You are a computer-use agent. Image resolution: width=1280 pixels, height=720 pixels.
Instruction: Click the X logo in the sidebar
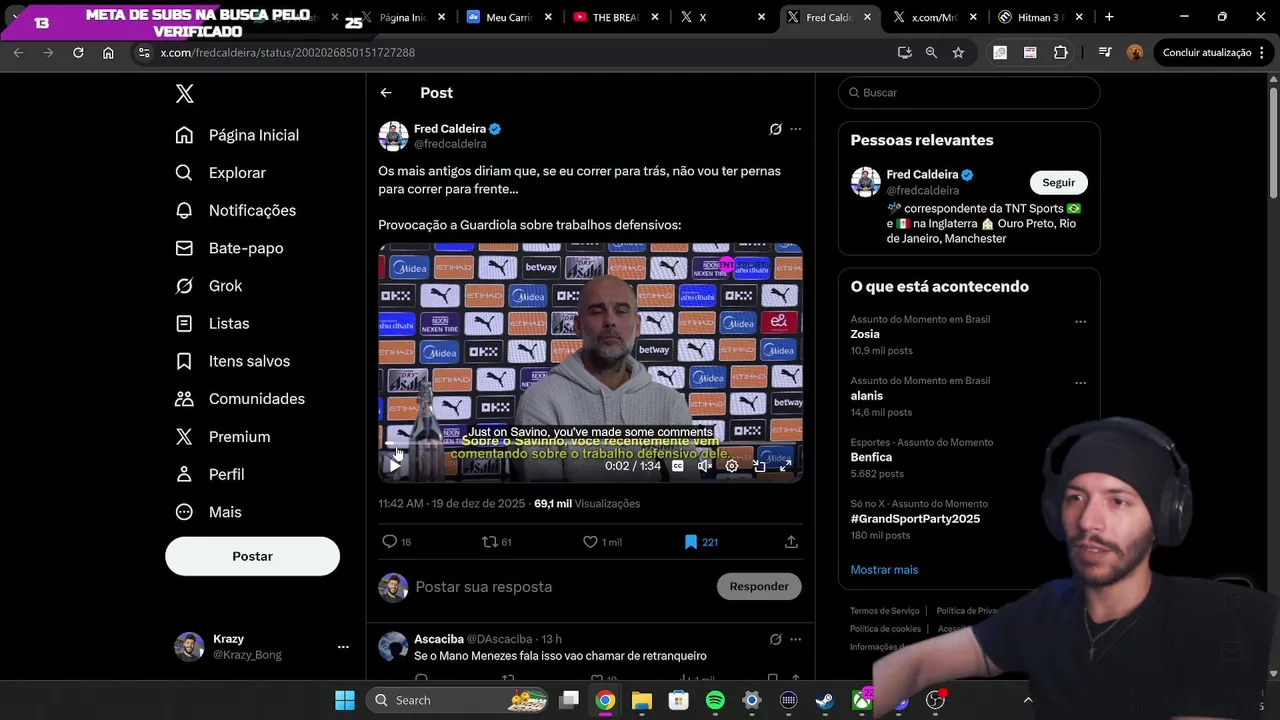[x=184, y=93]
